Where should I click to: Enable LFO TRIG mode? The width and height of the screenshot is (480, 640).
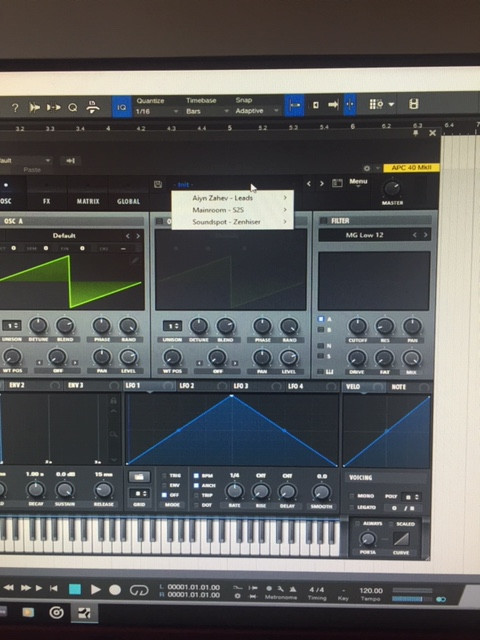click(x=164, y=476)
